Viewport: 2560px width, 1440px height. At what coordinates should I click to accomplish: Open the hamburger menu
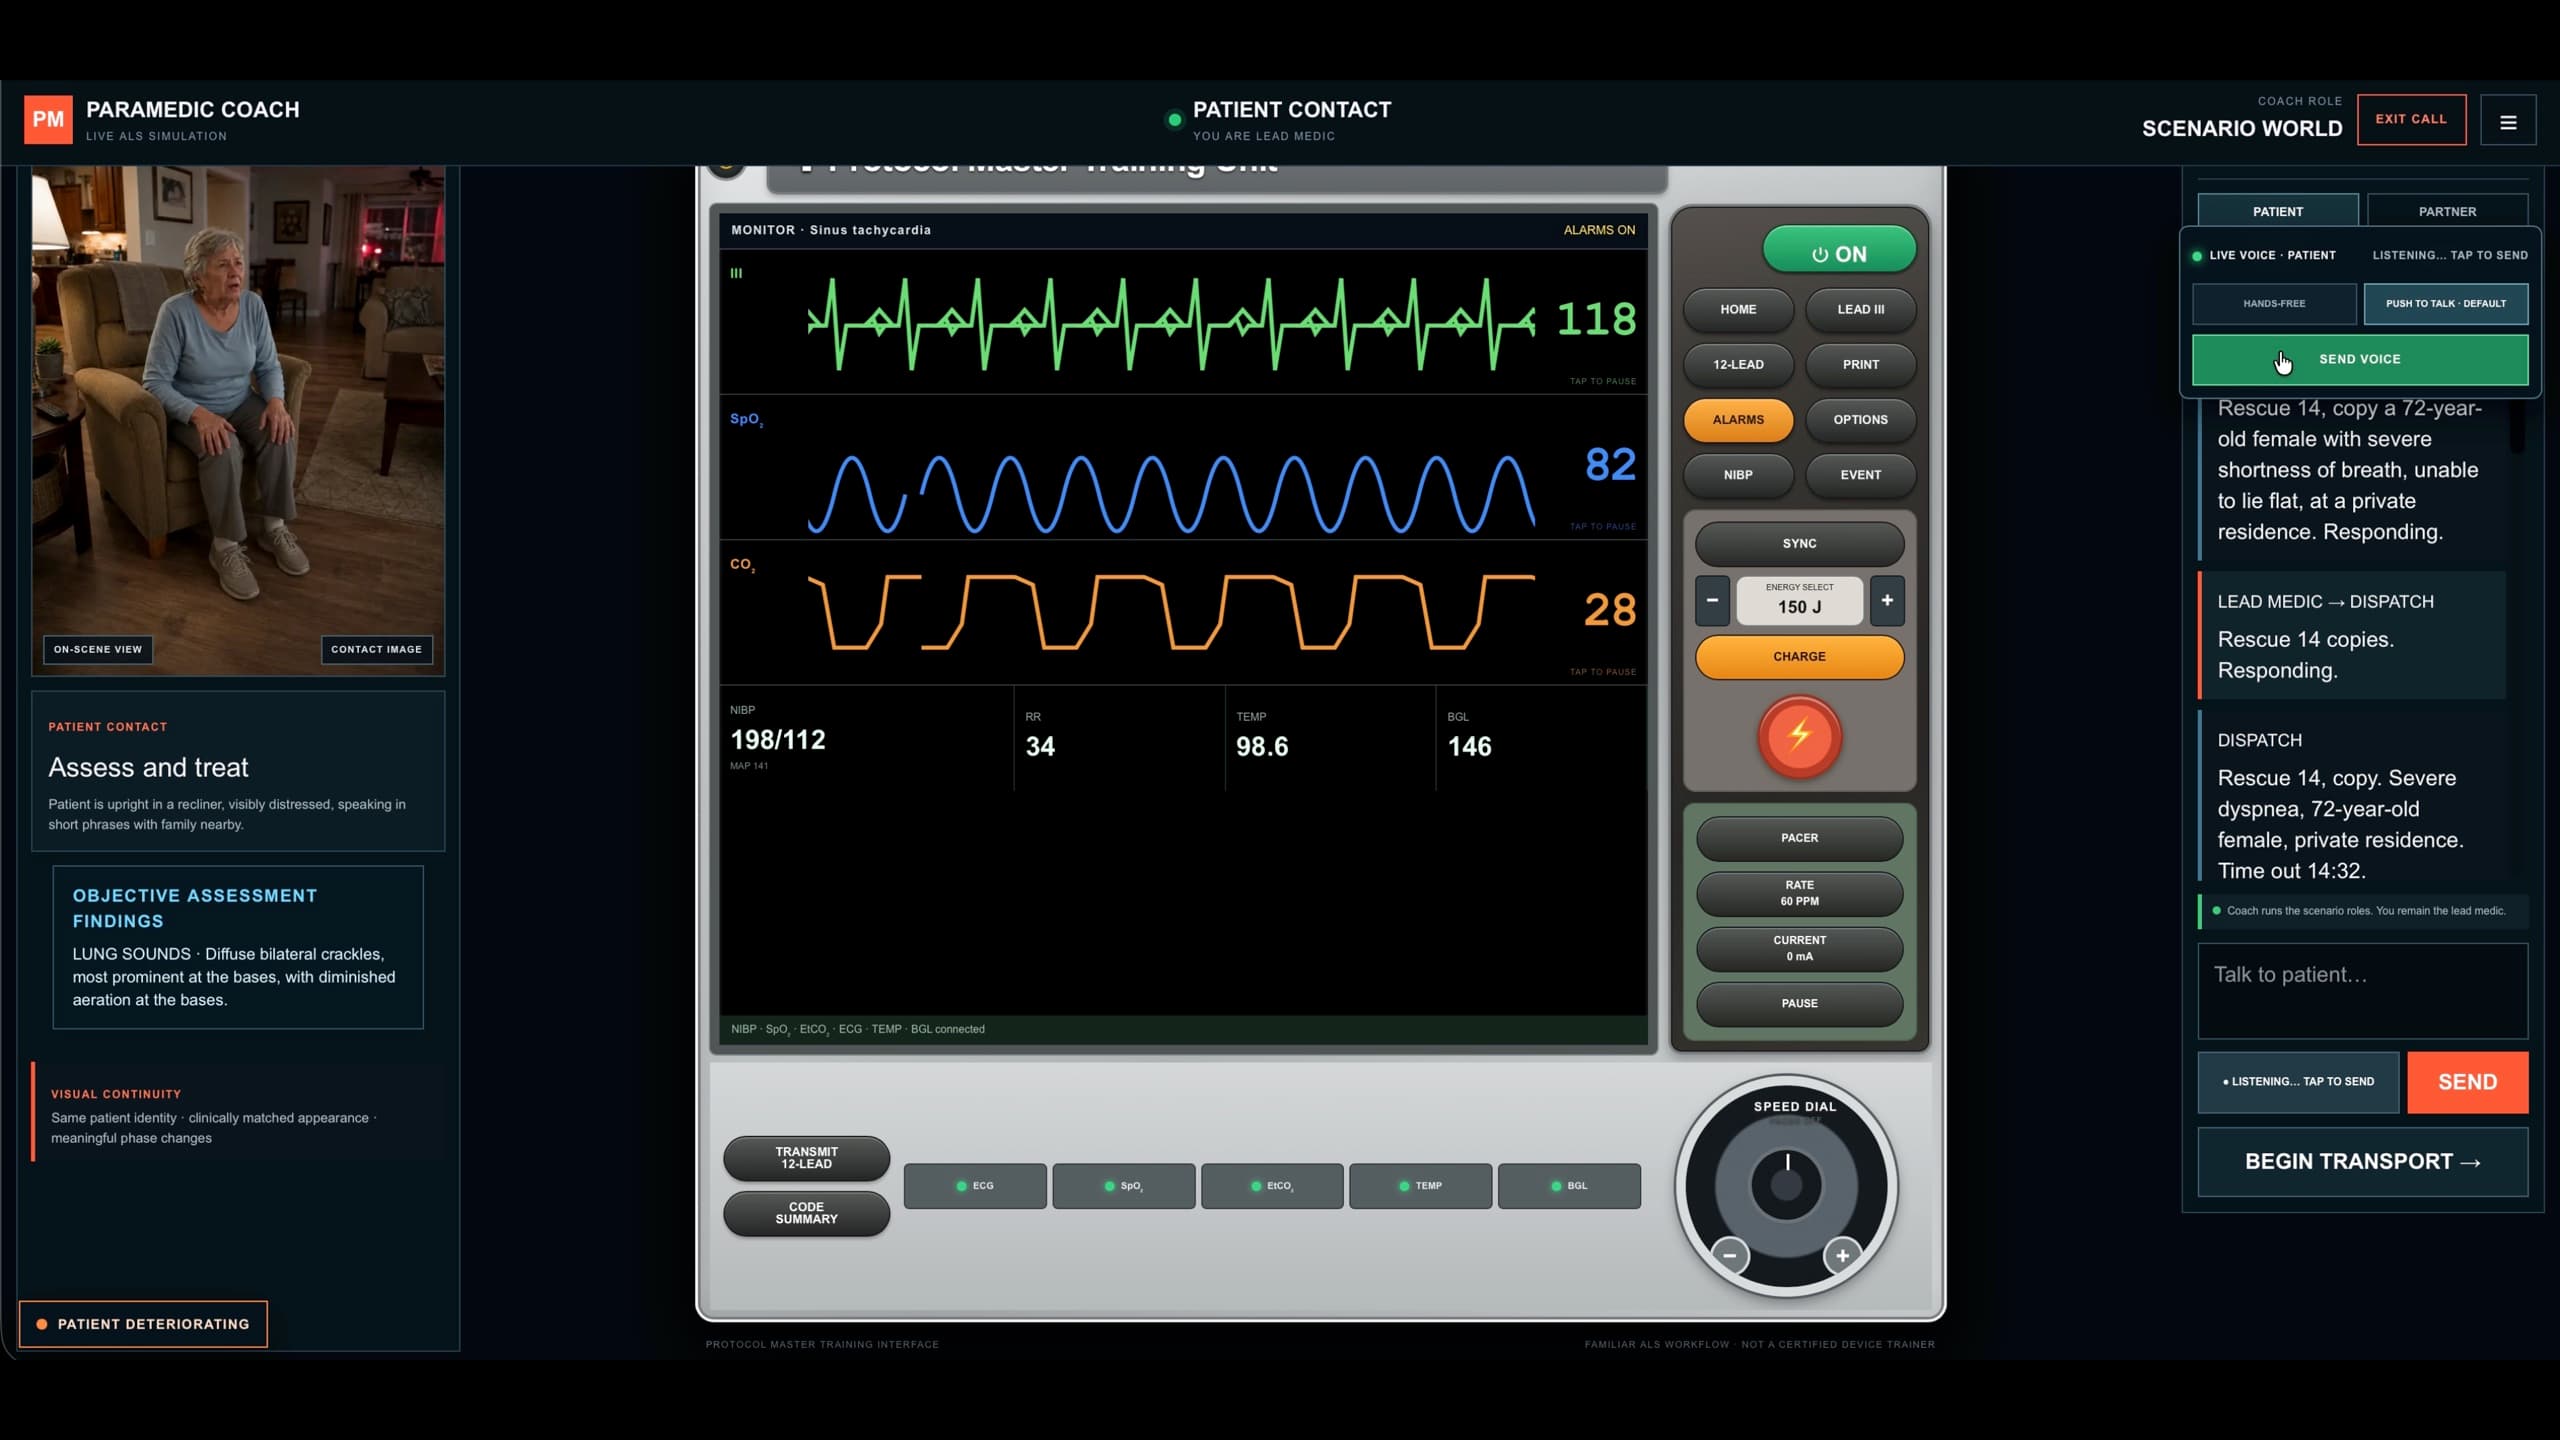click(2508, 121)
